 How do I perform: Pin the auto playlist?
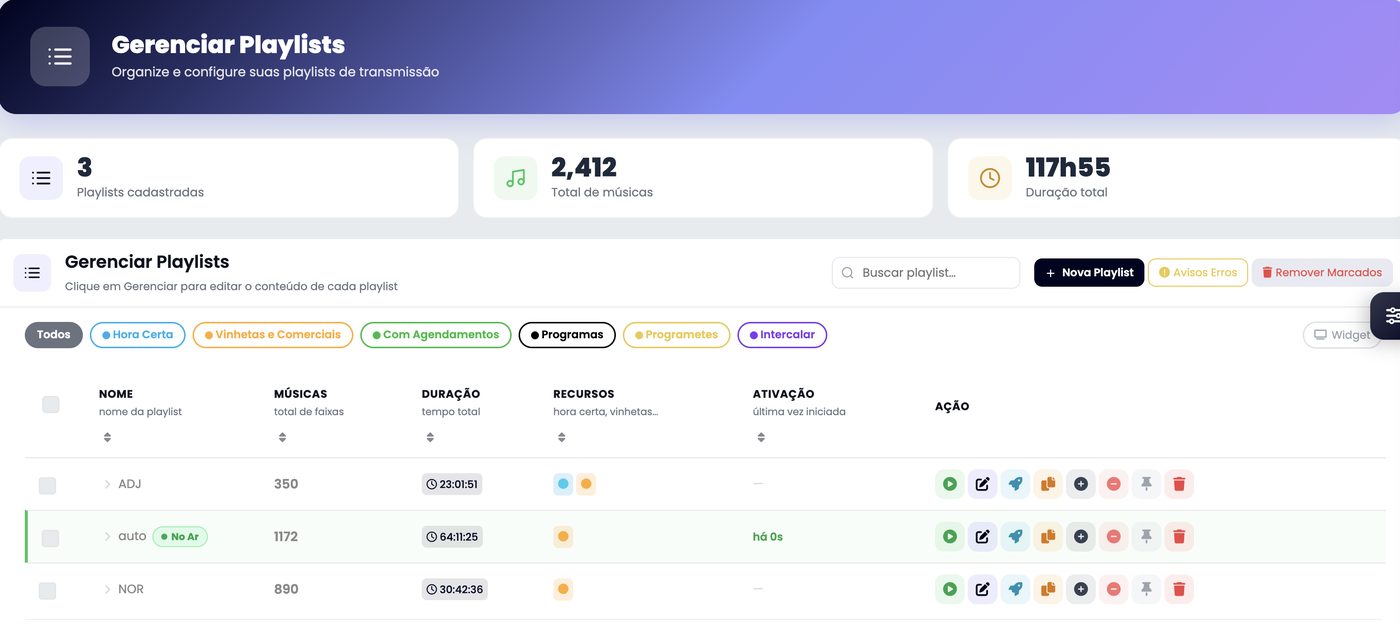[x=1146, y=537]
